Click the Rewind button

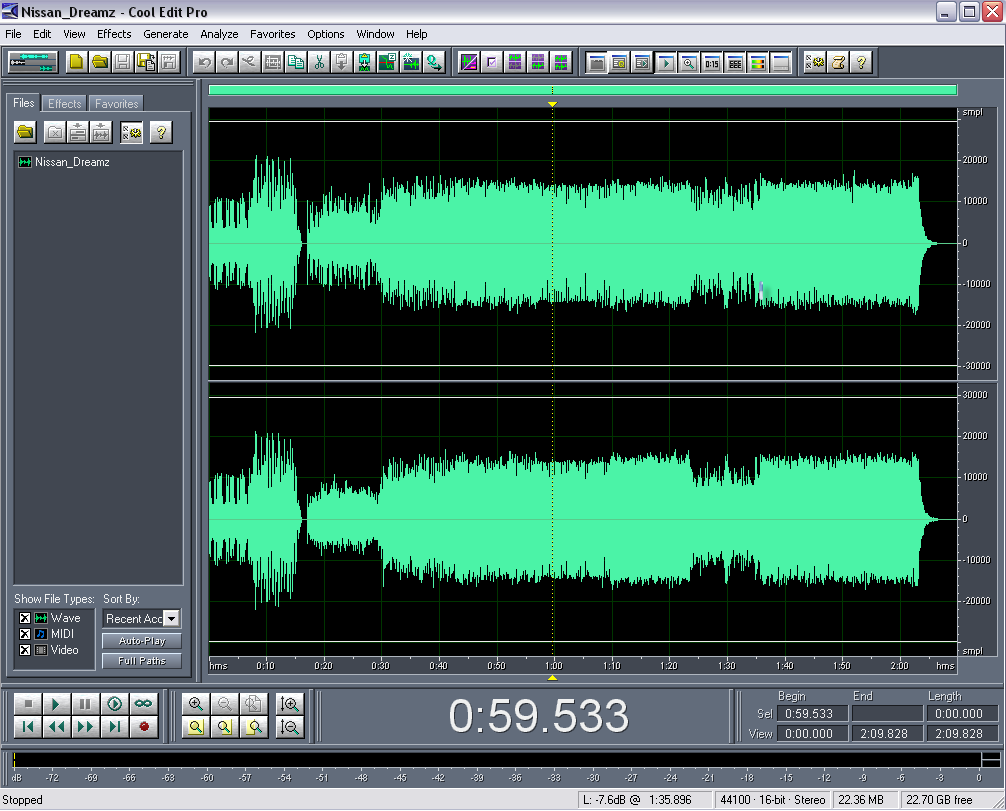coord(56,727)
